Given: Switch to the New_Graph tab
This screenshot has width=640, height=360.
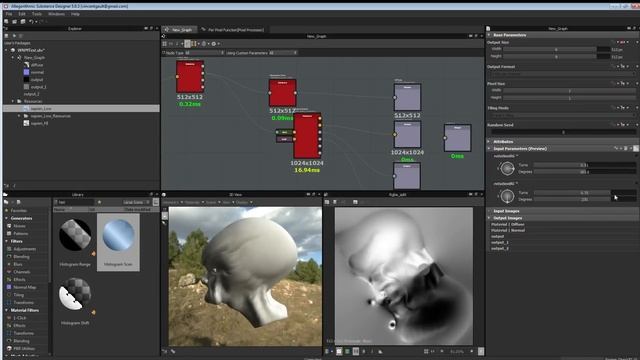Looking at the screenshot, I should [x=179, y=29].
